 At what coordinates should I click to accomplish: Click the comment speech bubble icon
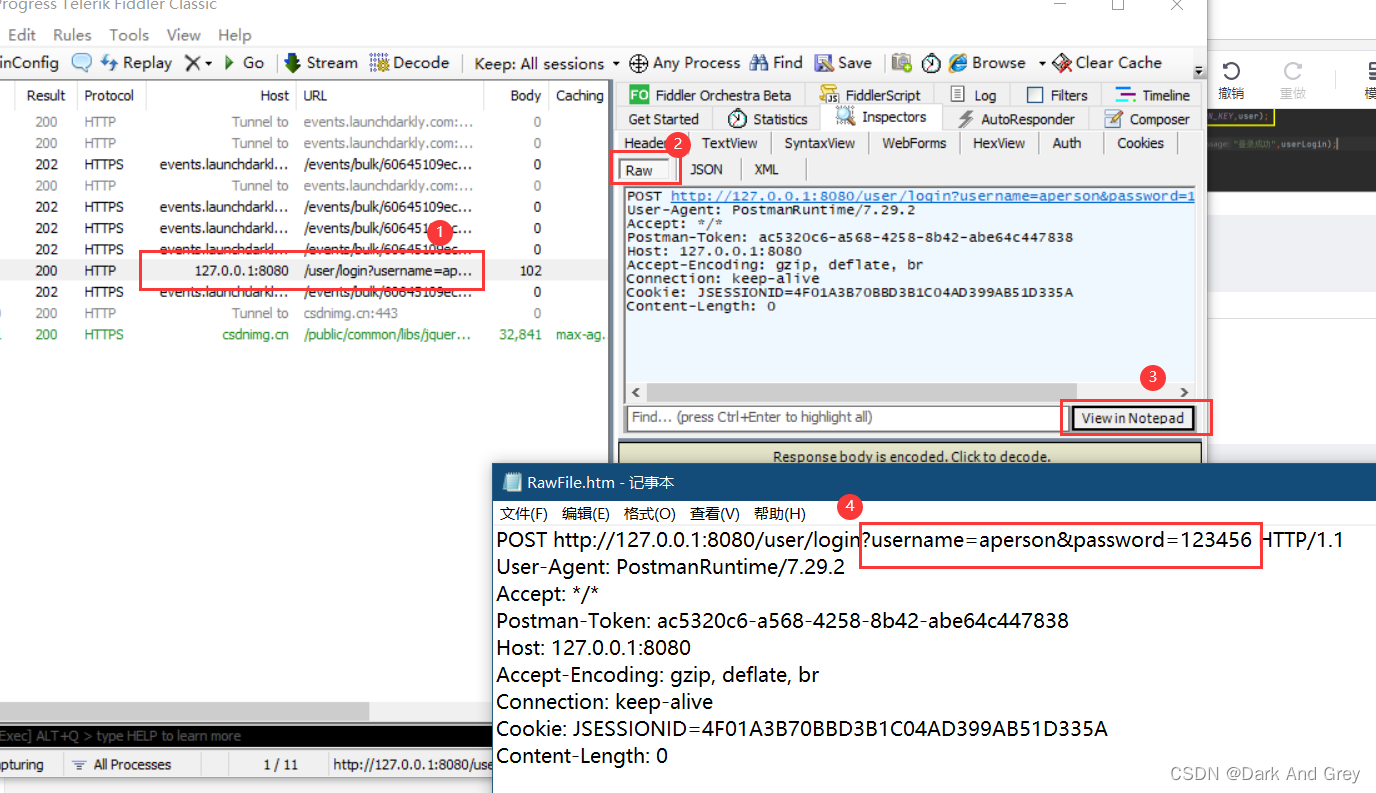[x=81, y=63]
